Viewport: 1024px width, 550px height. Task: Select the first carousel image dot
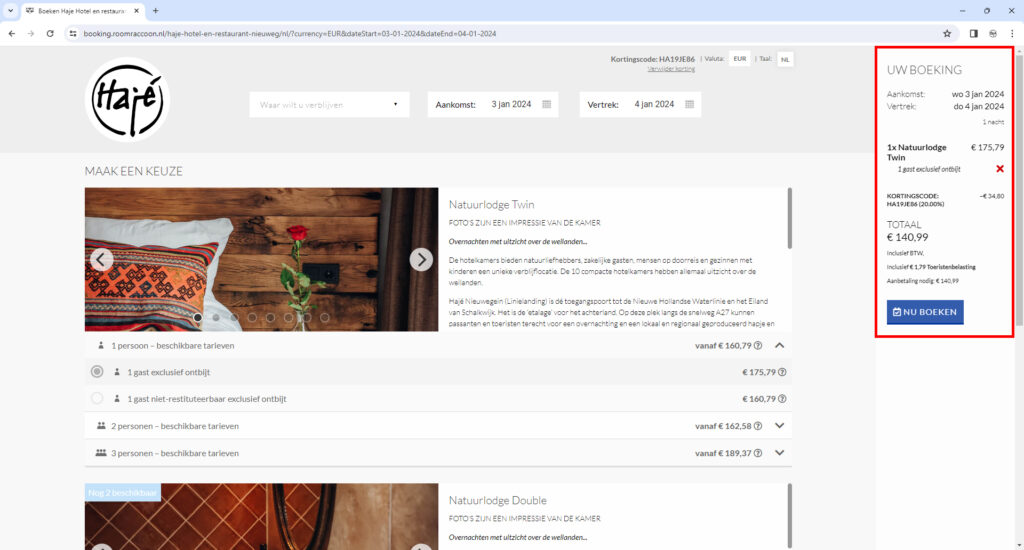point(198,318)
